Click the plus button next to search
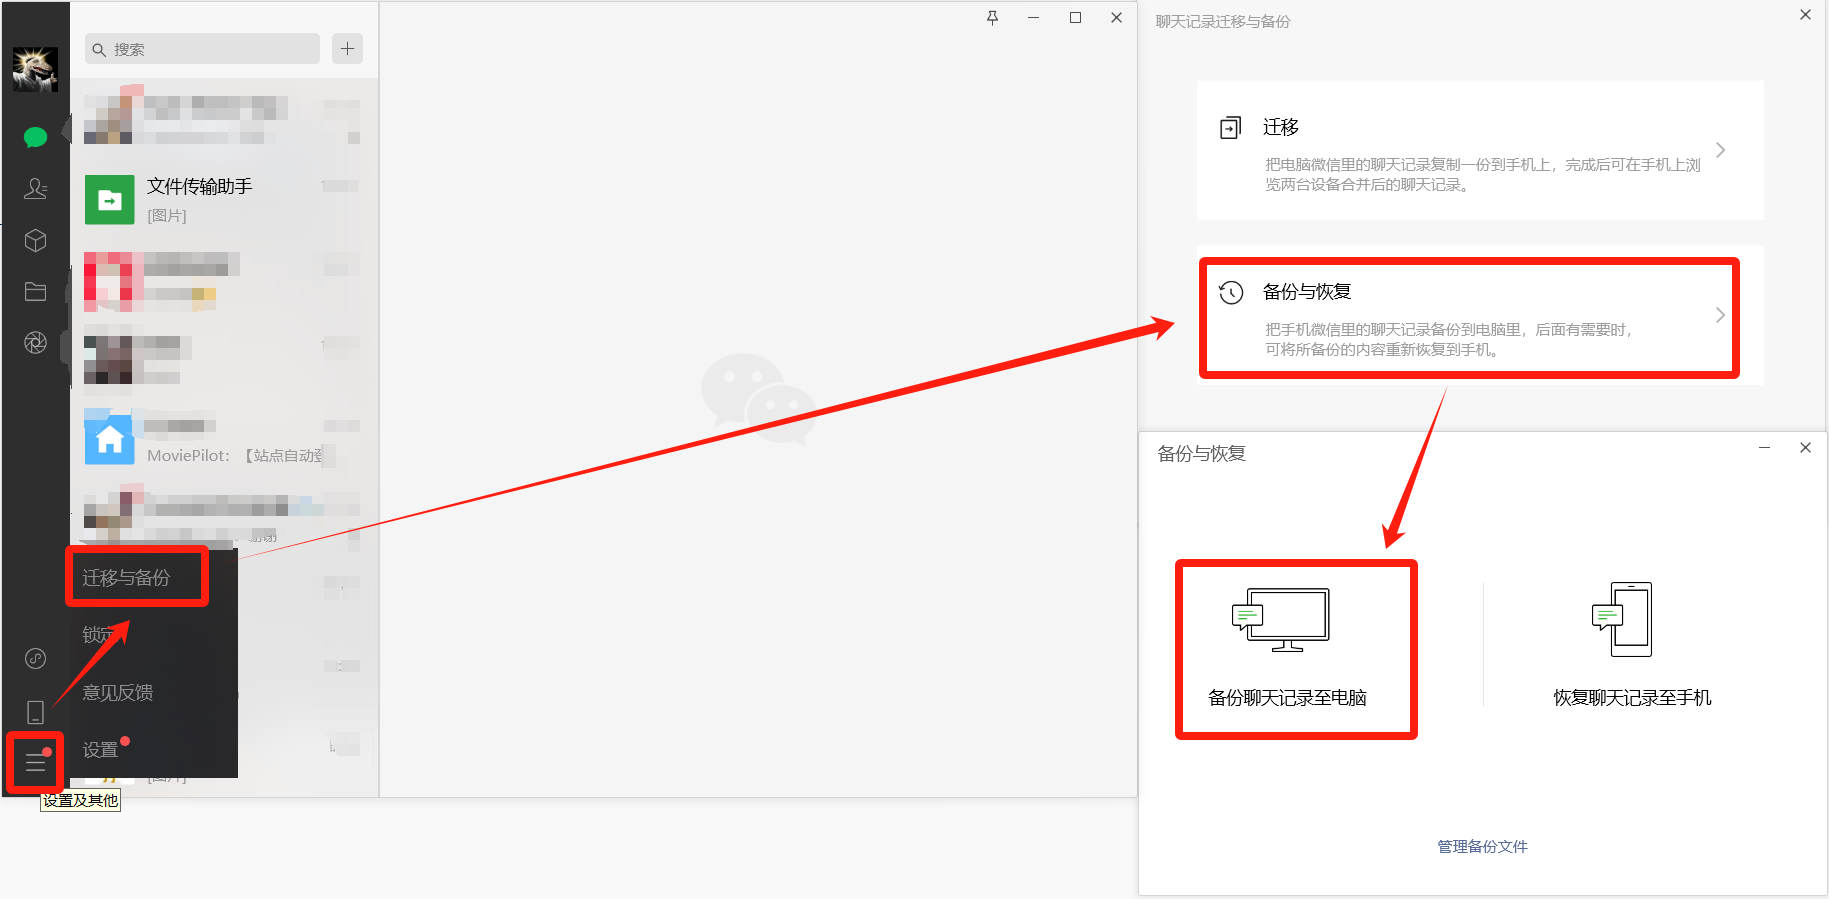The height and width of the screenshot is (899, 1829). tap(347, 49)
